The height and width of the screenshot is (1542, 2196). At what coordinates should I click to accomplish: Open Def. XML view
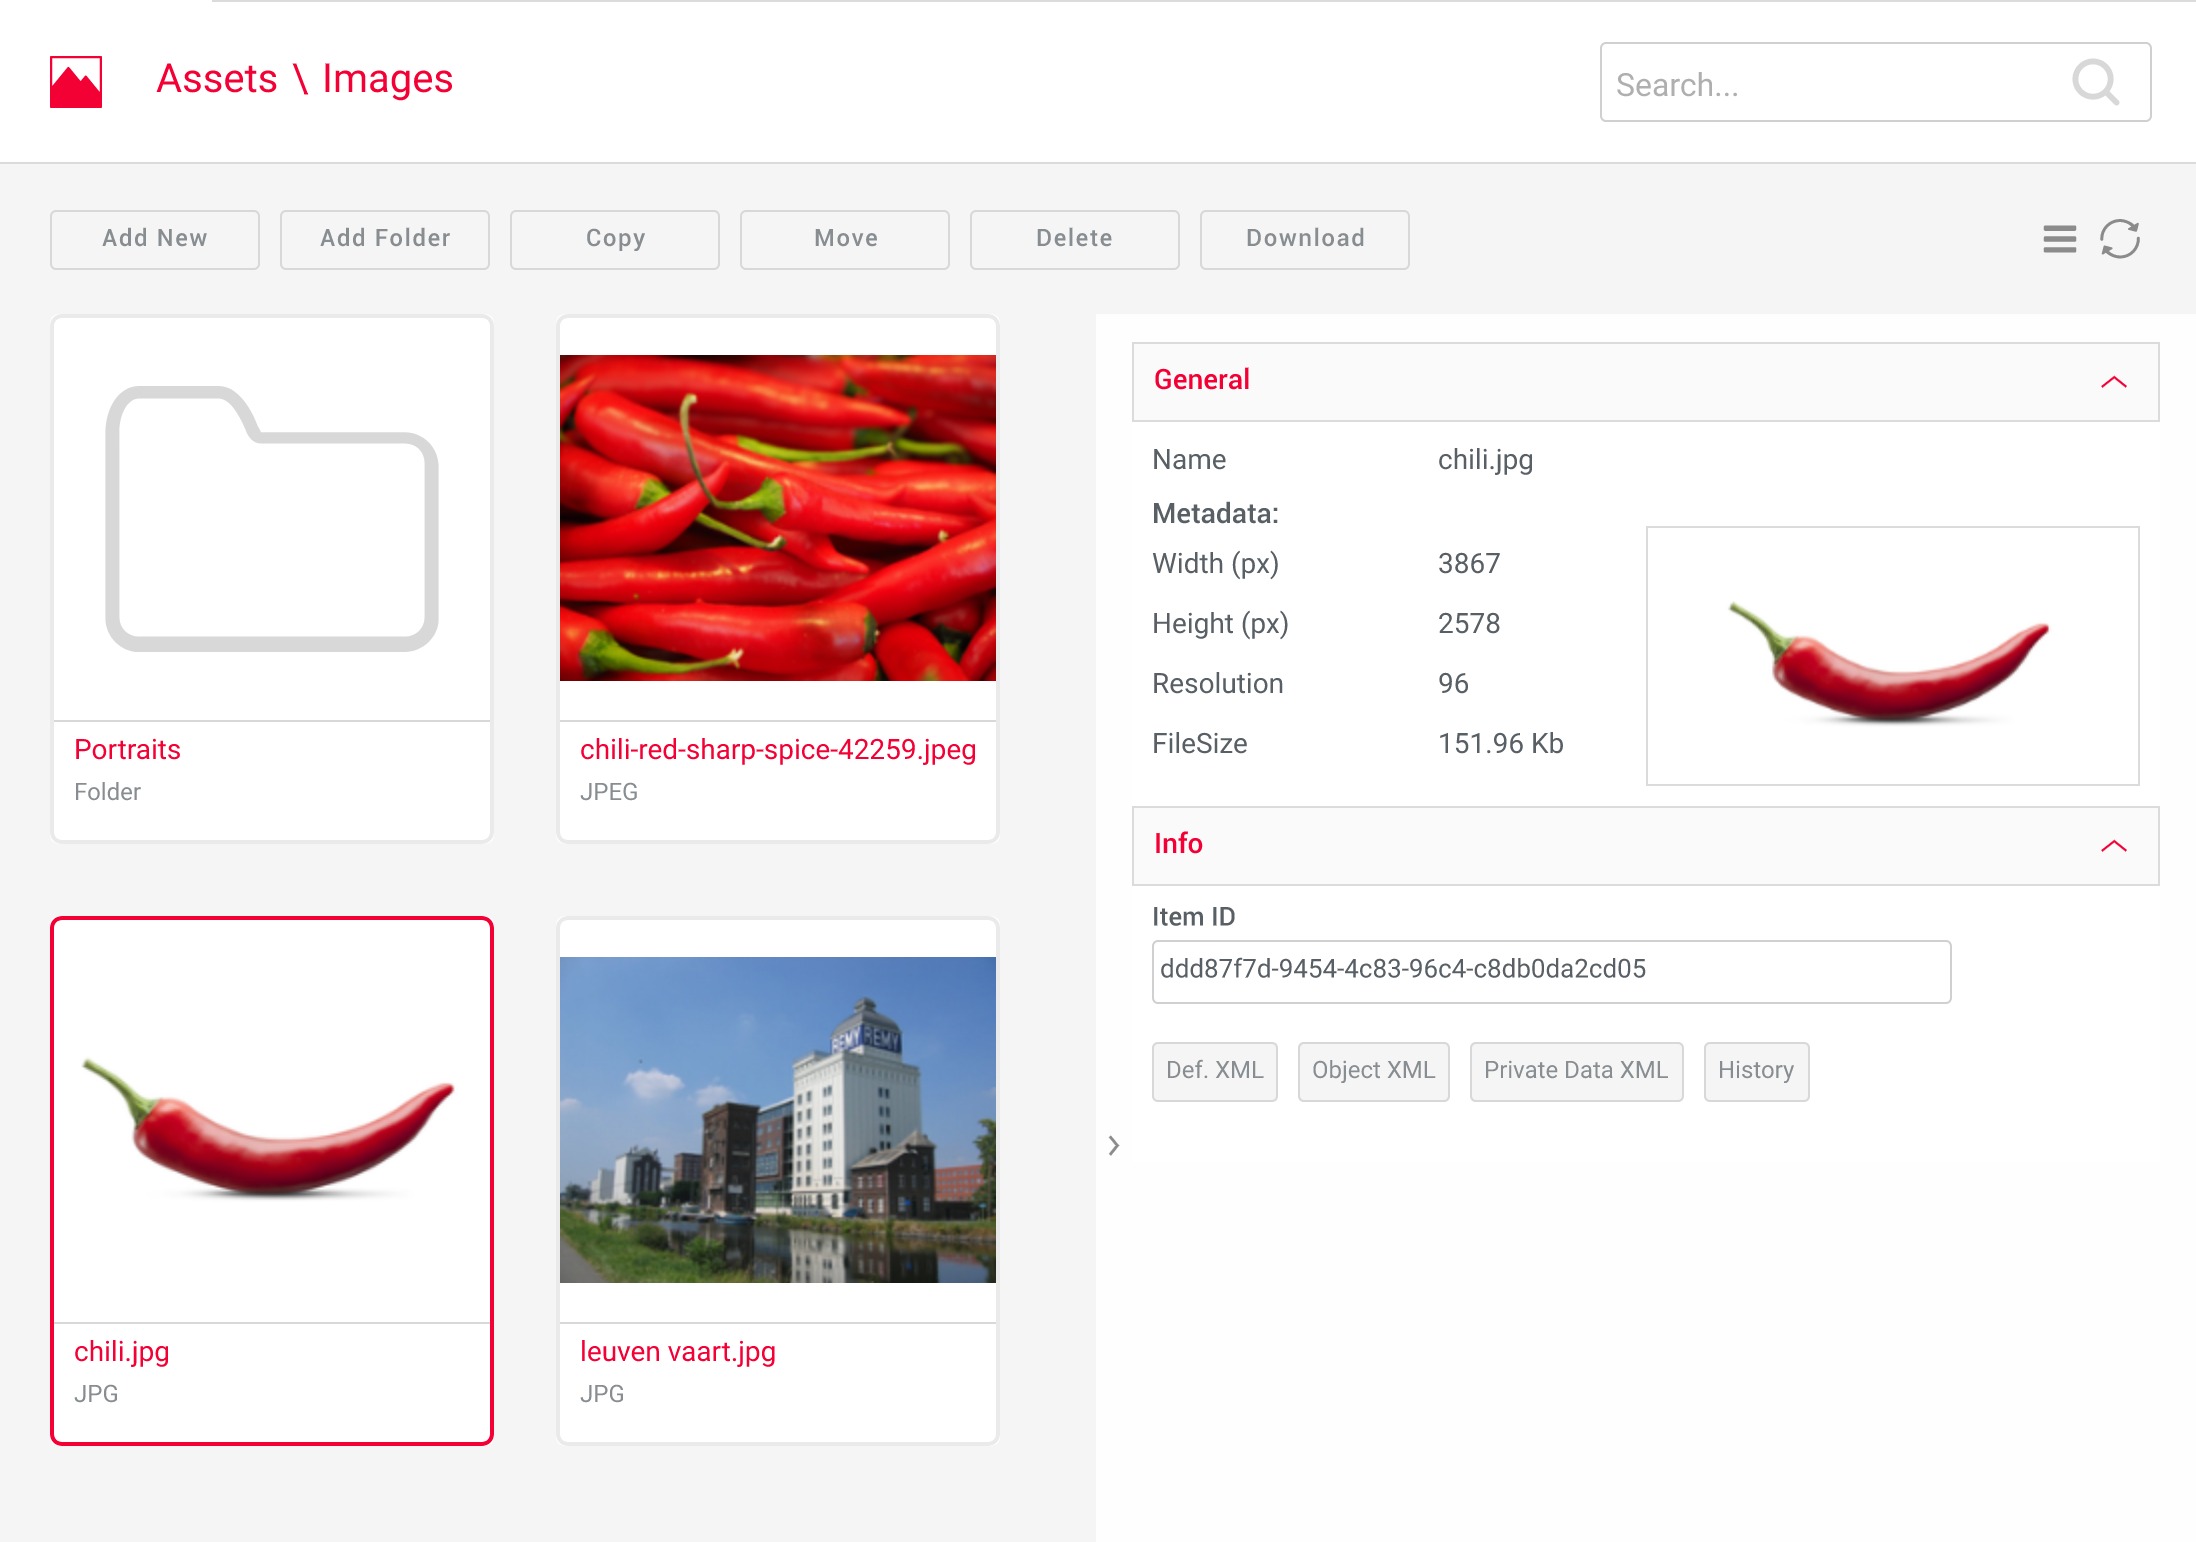(1215, 1071)
